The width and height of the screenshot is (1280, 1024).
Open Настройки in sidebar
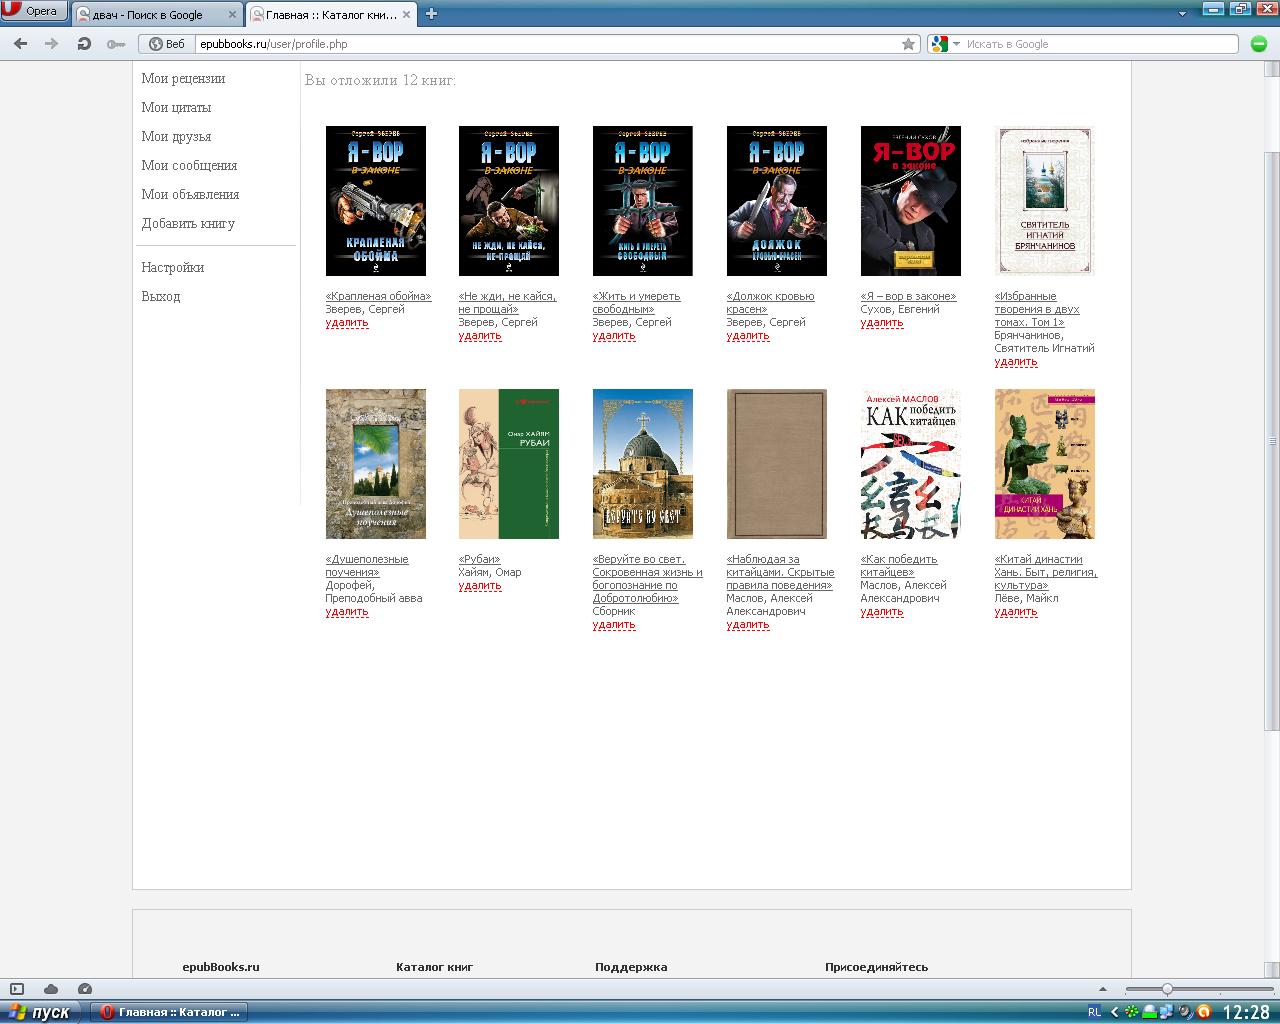[172, 267]
